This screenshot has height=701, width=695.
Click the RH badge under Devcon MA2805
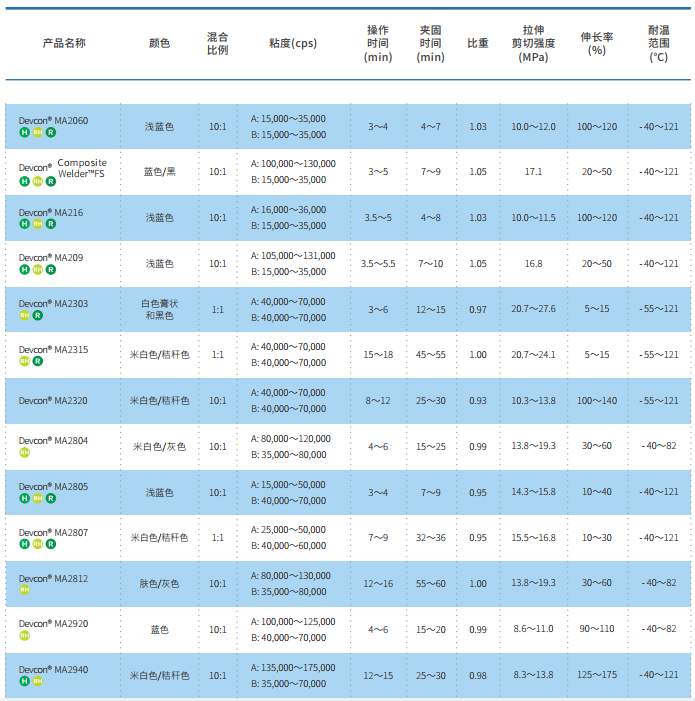(38, 498)
